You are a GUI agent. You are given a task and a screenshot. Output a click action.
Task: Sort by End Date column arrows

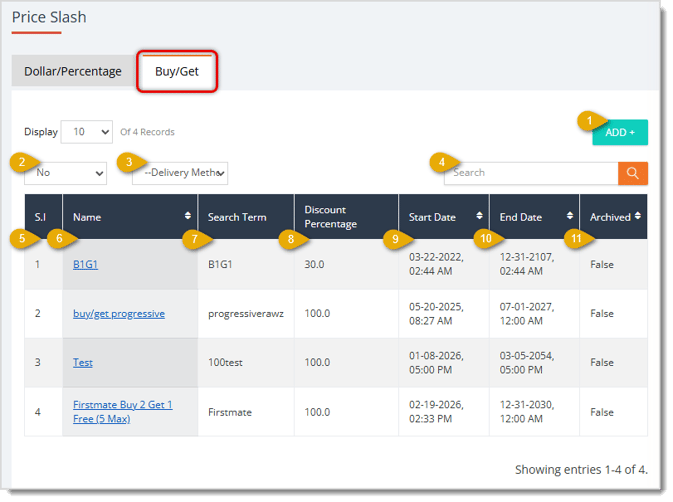tap(570, 216)
